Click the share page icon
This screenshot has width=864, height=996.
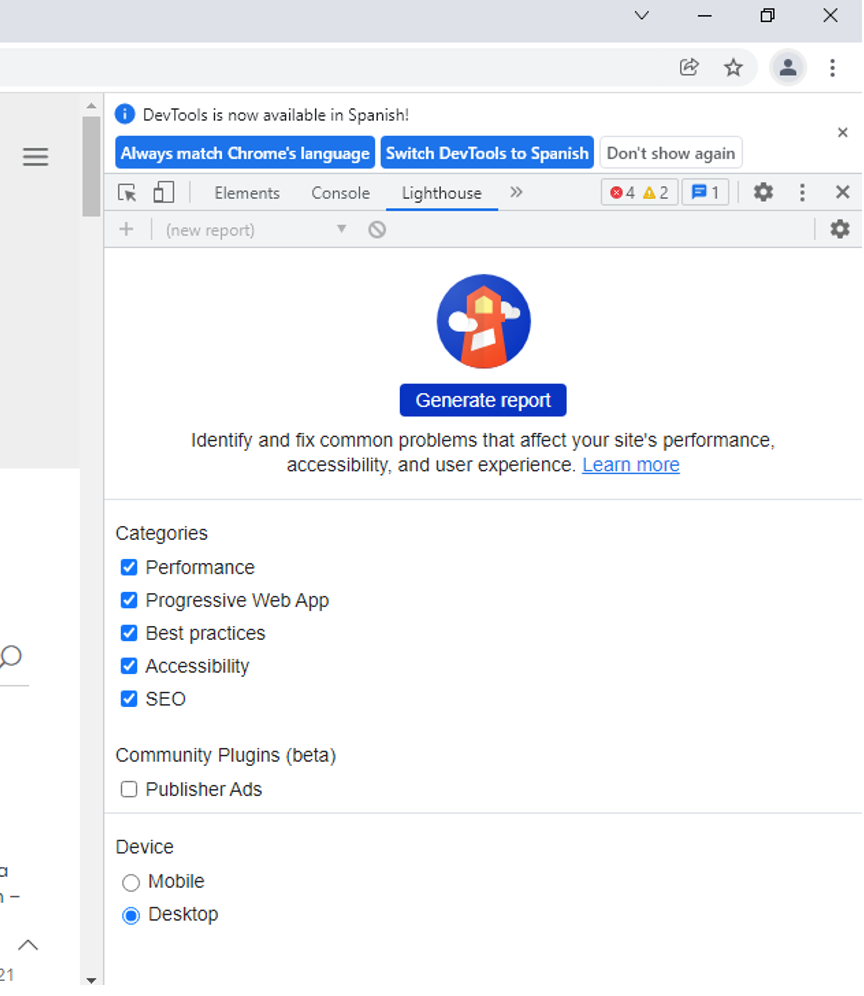pyautogui.click(x=689, y=68)
